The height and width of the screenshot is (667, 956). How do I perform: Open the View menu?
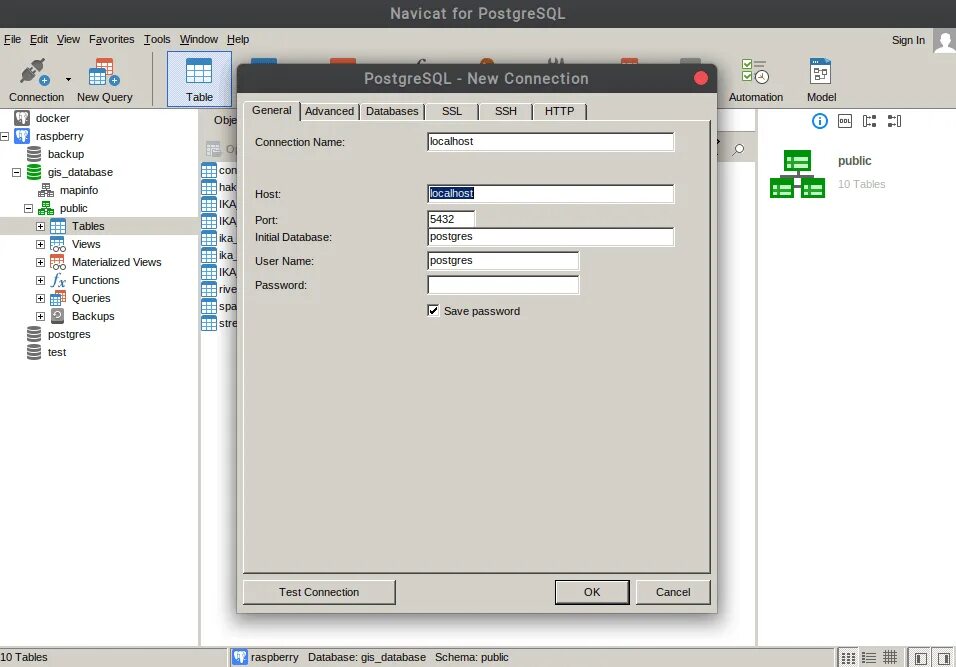[x=68, y=39]
